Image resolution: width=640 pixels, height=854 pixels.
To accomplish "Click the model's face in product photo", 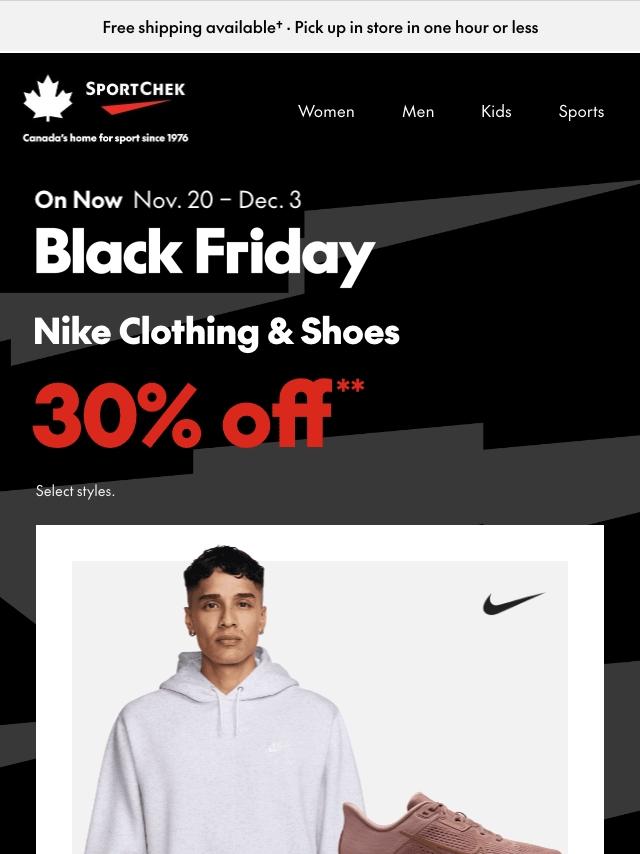I will [x=226, y=613].
